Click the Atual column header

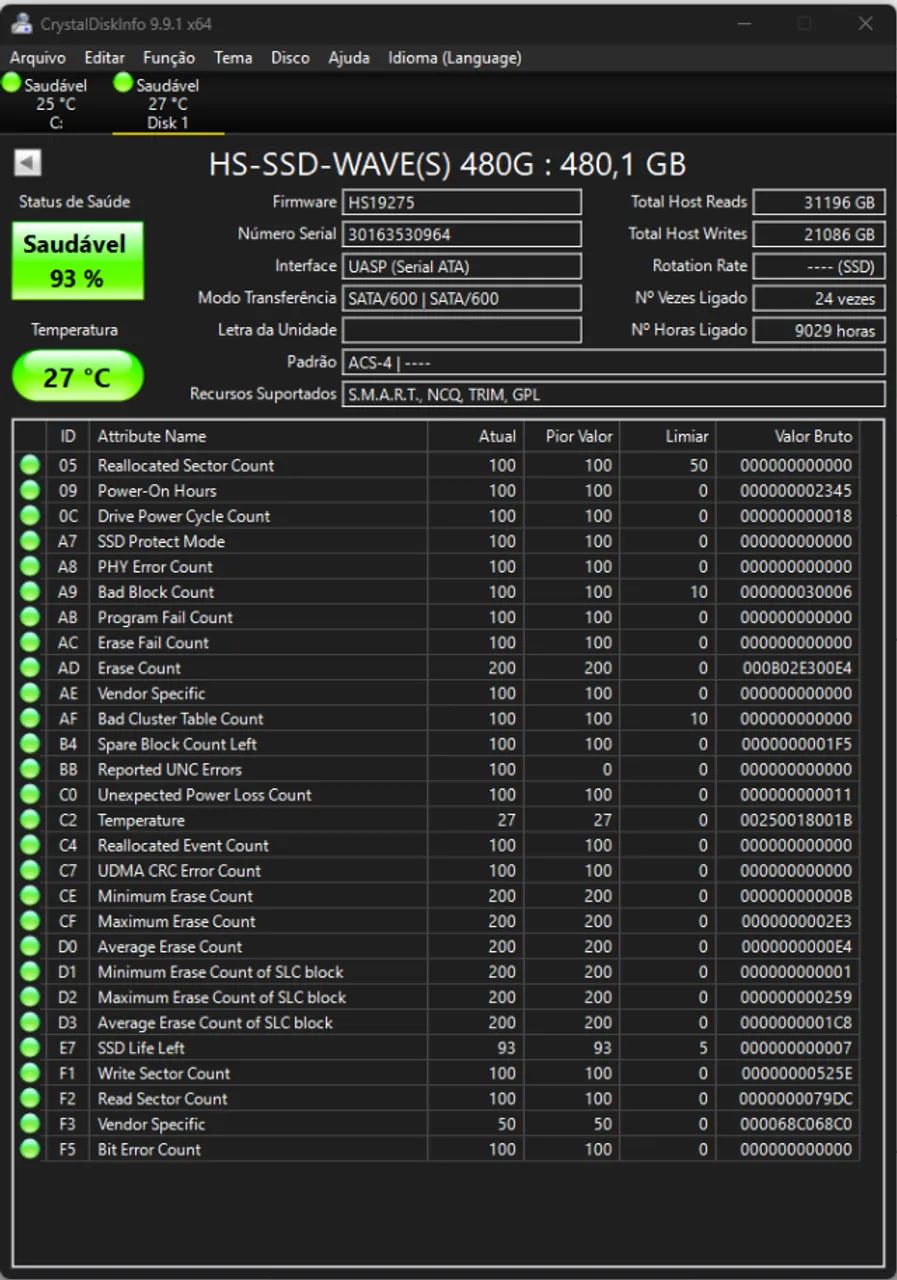476,436
